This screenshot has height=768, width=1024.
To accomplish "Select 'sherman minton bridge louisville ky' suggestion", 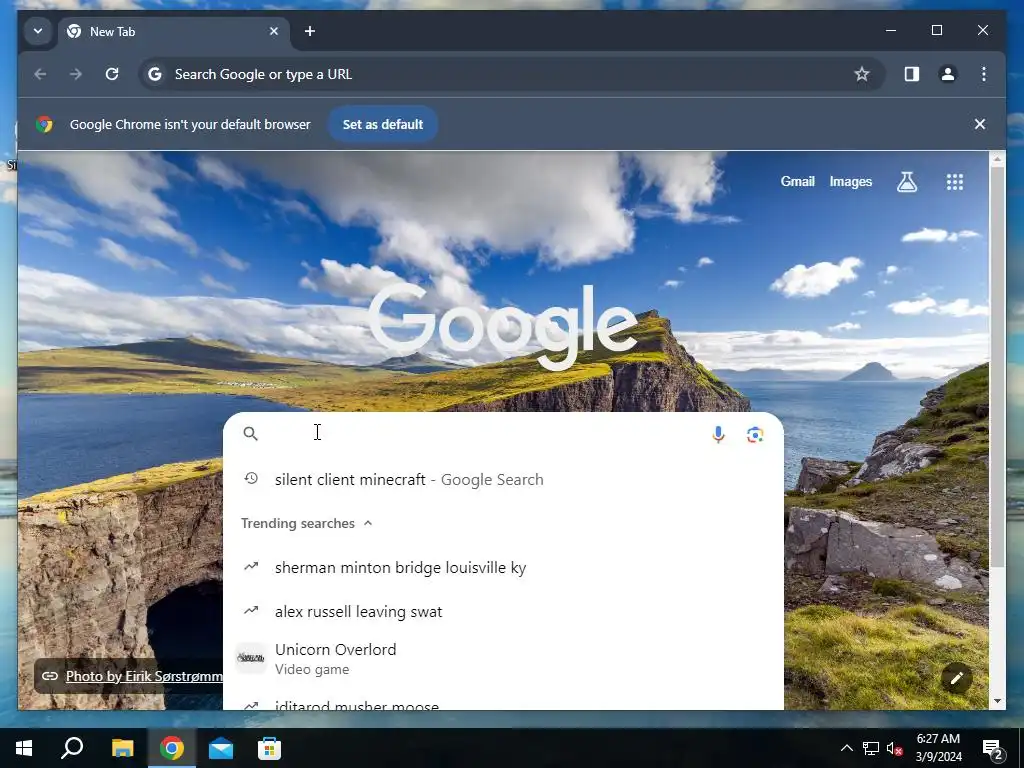I will [x=503, y=568].
